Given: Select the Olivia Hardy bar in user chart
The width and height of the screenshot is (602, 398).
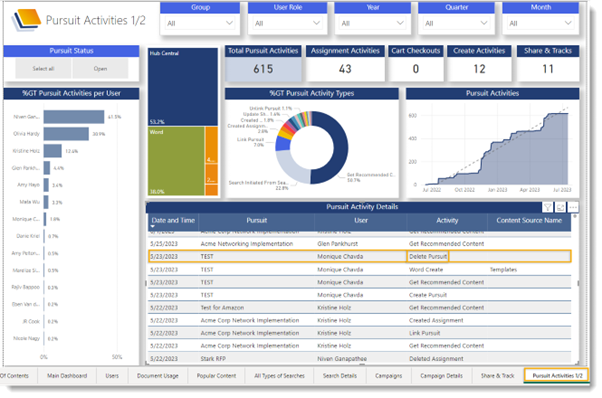Looking at the screenshot, I should pyautogui.click(x=66, y=134).
